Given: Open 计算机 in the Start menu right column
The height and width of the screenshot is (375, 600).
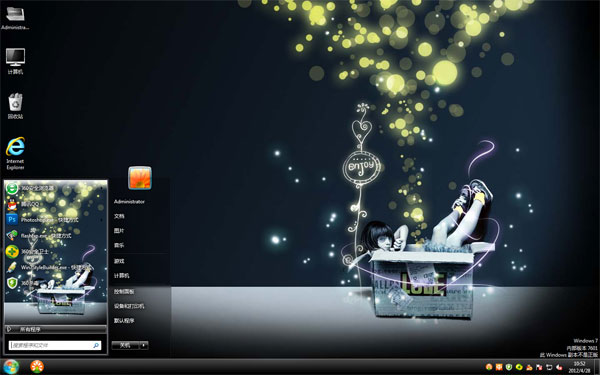Looking at the screenshot, I should click(121, 276).
